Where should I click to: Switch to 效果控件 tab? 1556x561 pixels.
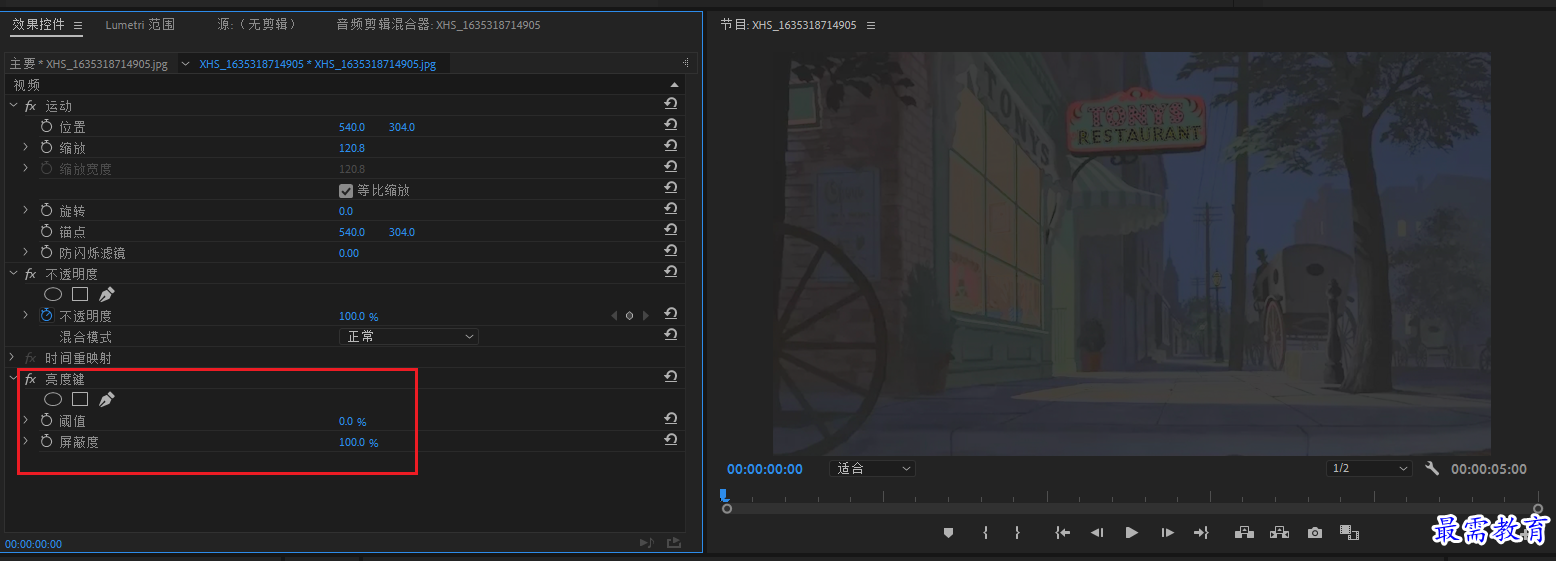[x=38, y=25]
